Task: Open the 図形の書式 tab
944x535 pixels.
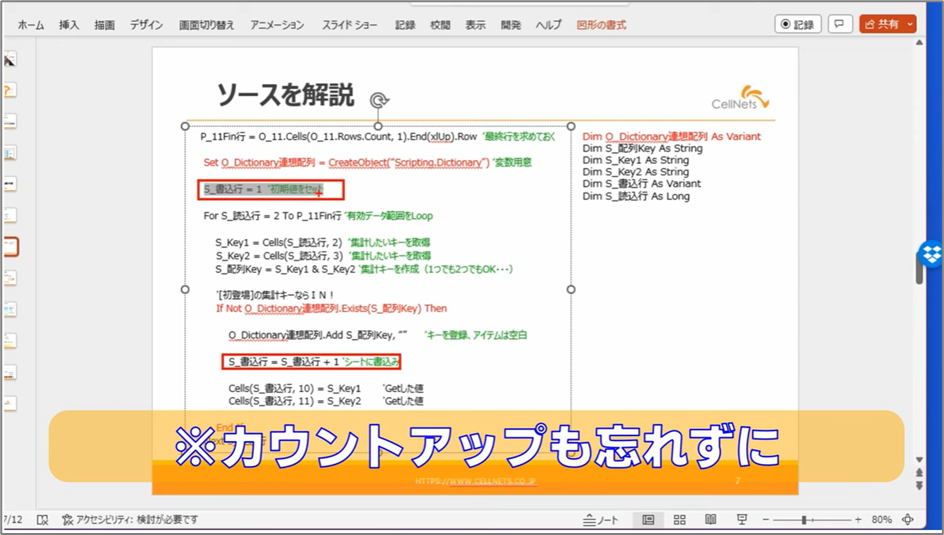Action: [602, 25]
